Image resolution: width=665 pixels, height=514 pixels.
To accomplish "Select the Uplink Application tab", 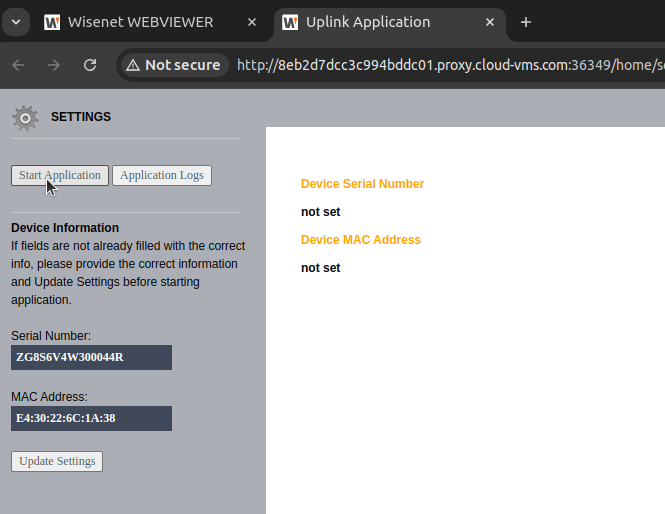I will point(380,22).
